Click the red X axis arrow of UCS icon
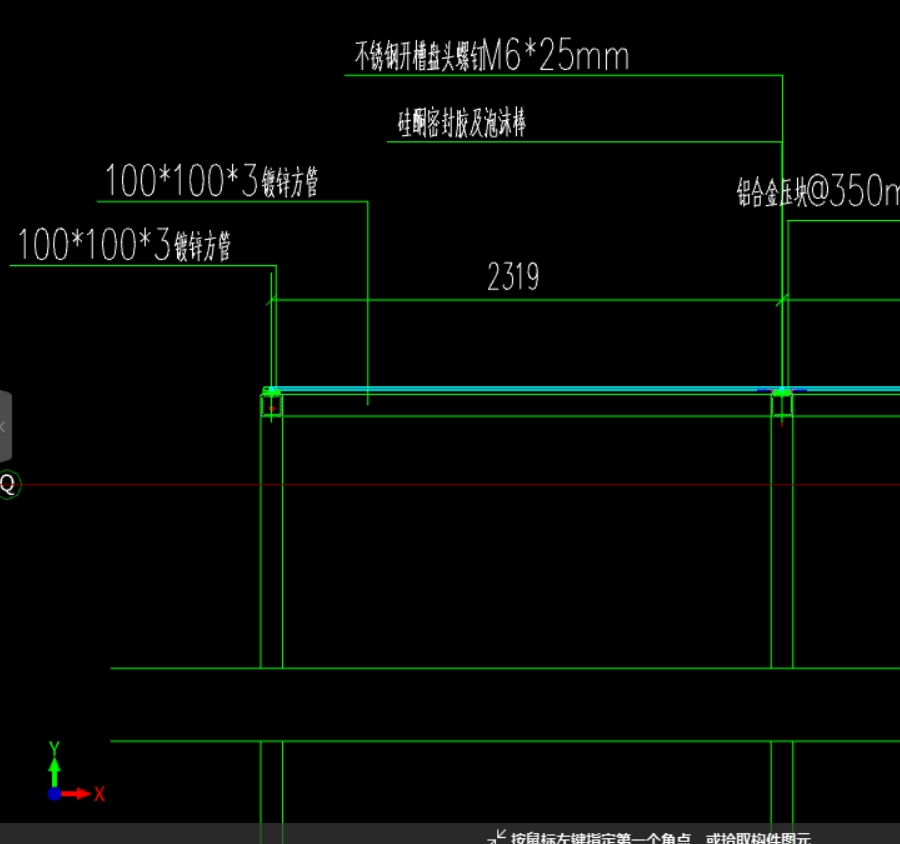Screen dimensions: 900x844 point(77,794)
